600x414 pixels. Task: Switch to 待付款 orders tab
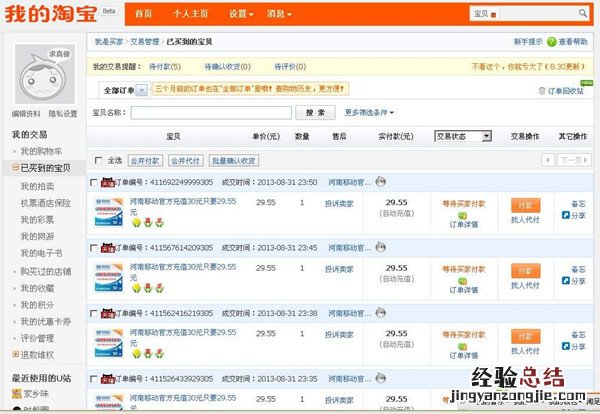(x=164, y=66)
